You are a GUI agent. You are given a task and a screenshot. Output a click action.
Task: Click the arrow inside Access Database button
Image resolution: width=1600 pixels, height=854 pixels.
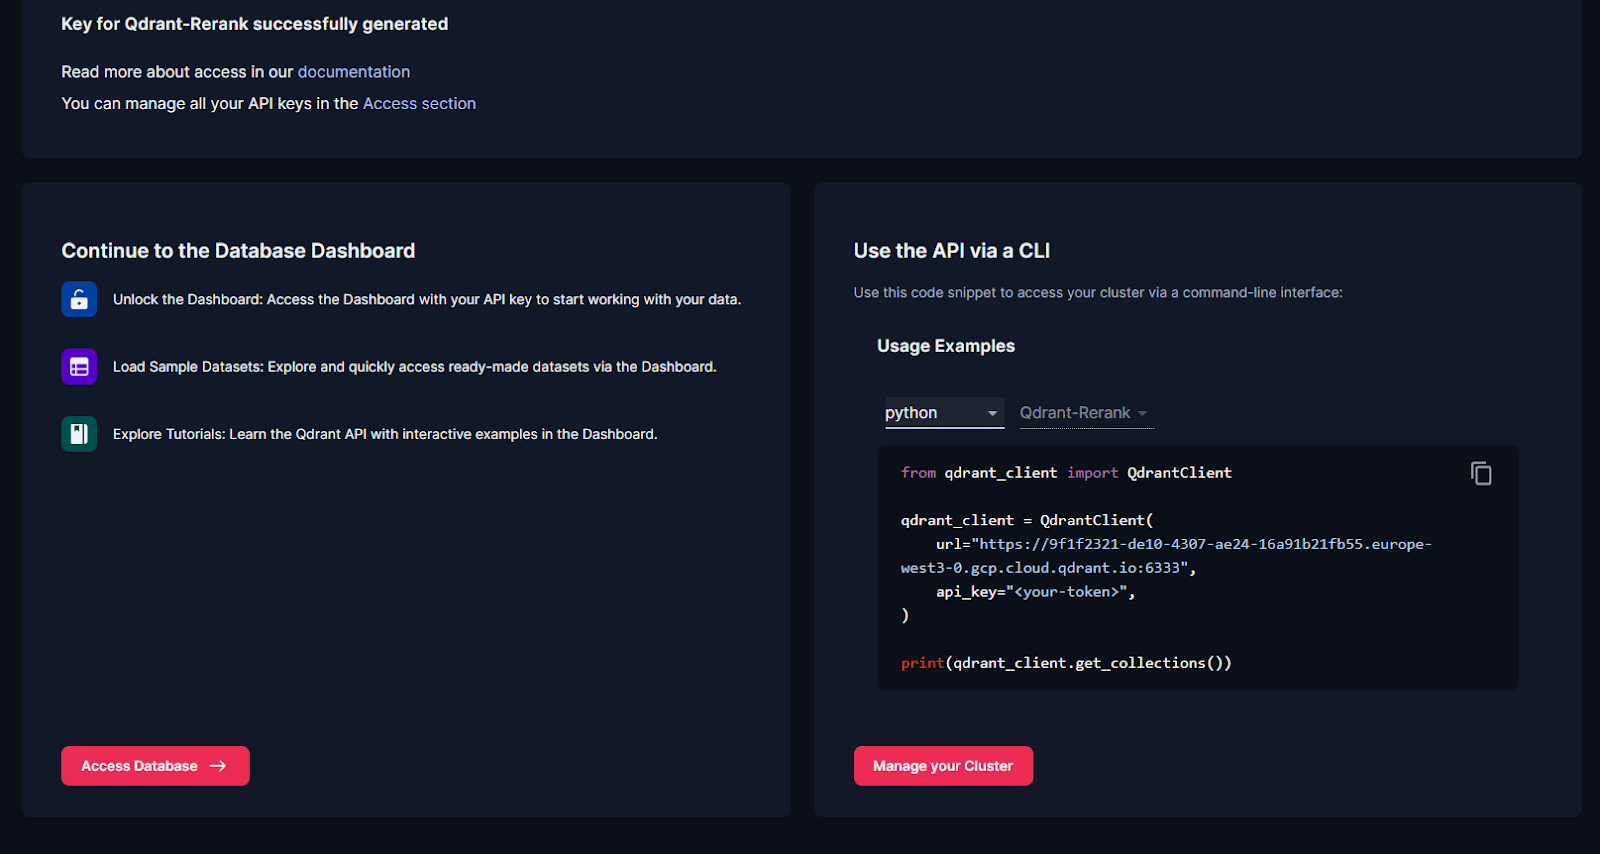[x=218, y=766]
